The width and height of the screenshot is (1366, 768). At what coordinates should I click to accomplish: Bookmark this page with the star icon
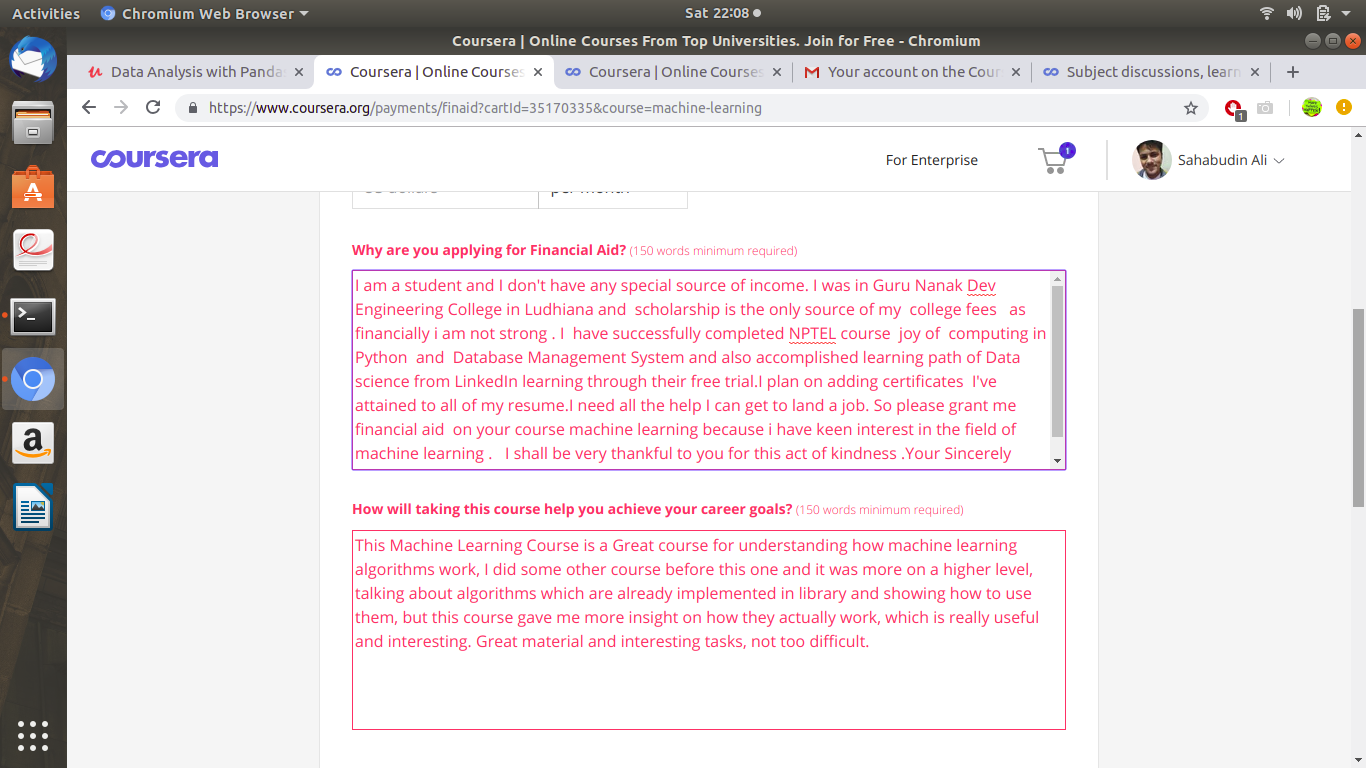[x=1190, y=107]
